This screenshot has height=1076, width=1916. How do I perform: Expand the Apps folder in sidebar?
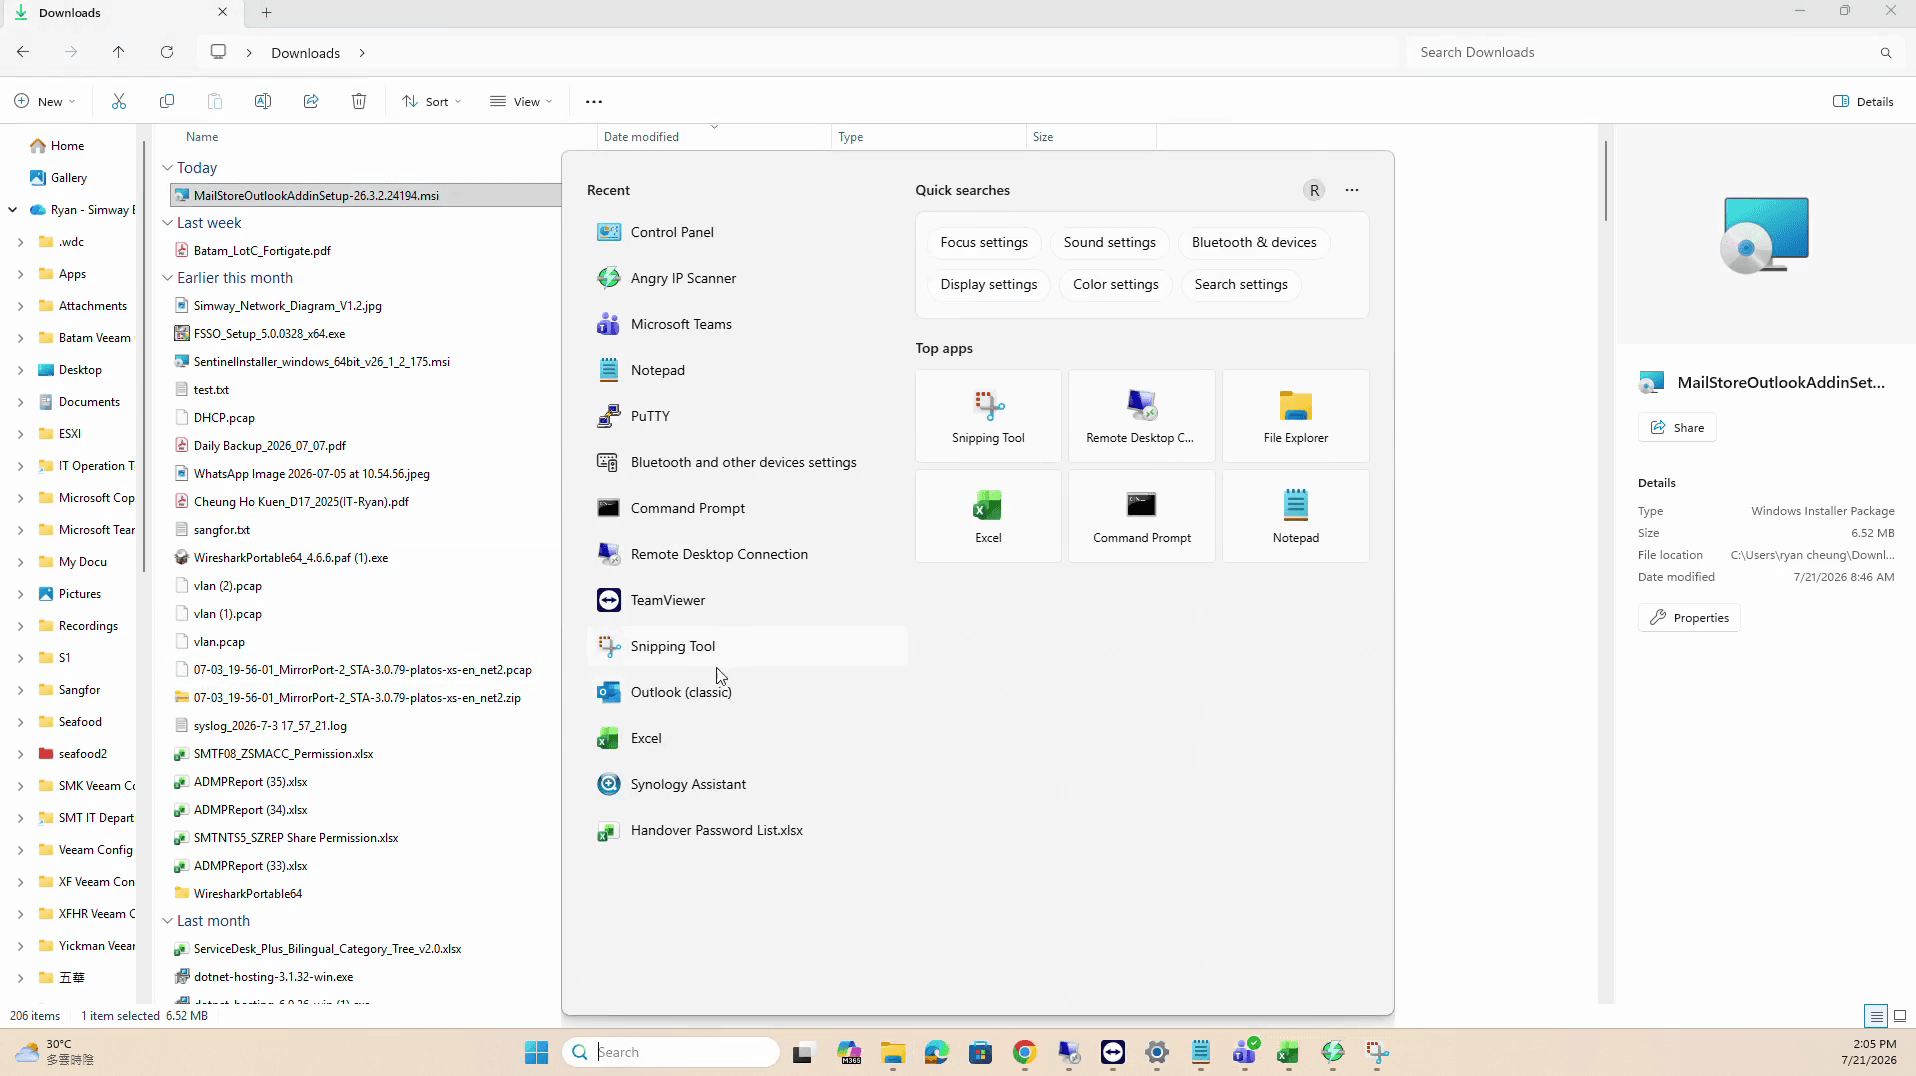(x=20, y=274)
